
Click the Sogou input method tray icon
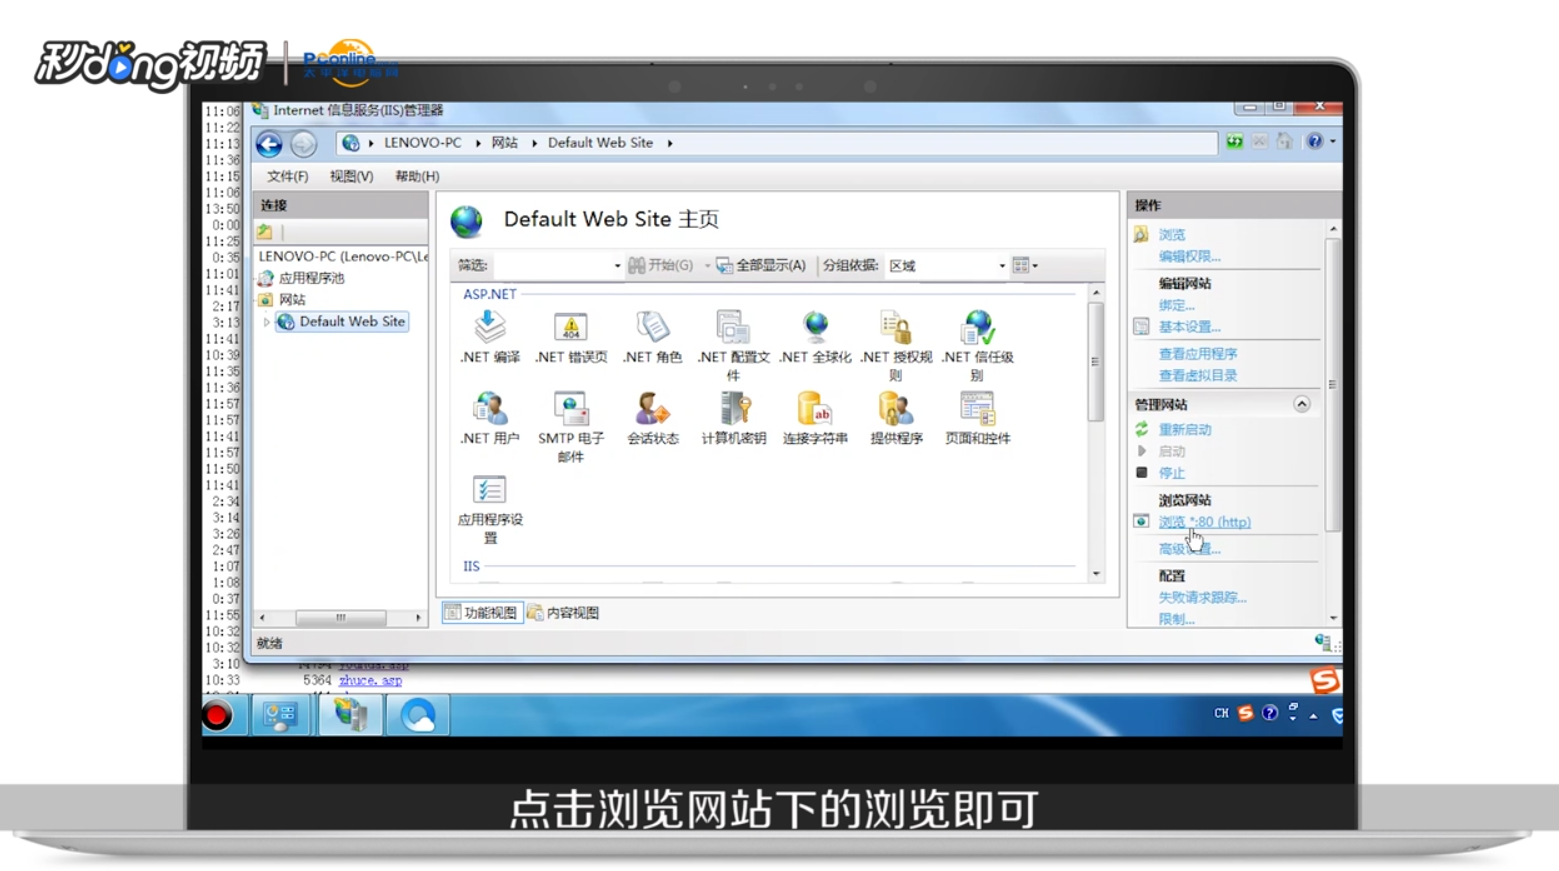(1245, 713)
